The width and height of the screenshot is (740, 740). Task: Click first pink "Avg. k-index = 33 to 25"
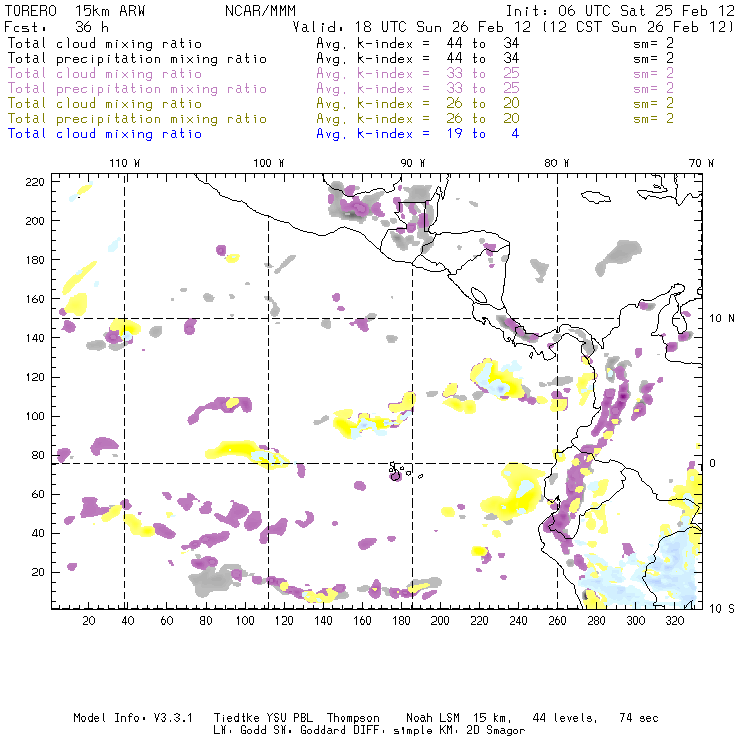click(418, 74)
